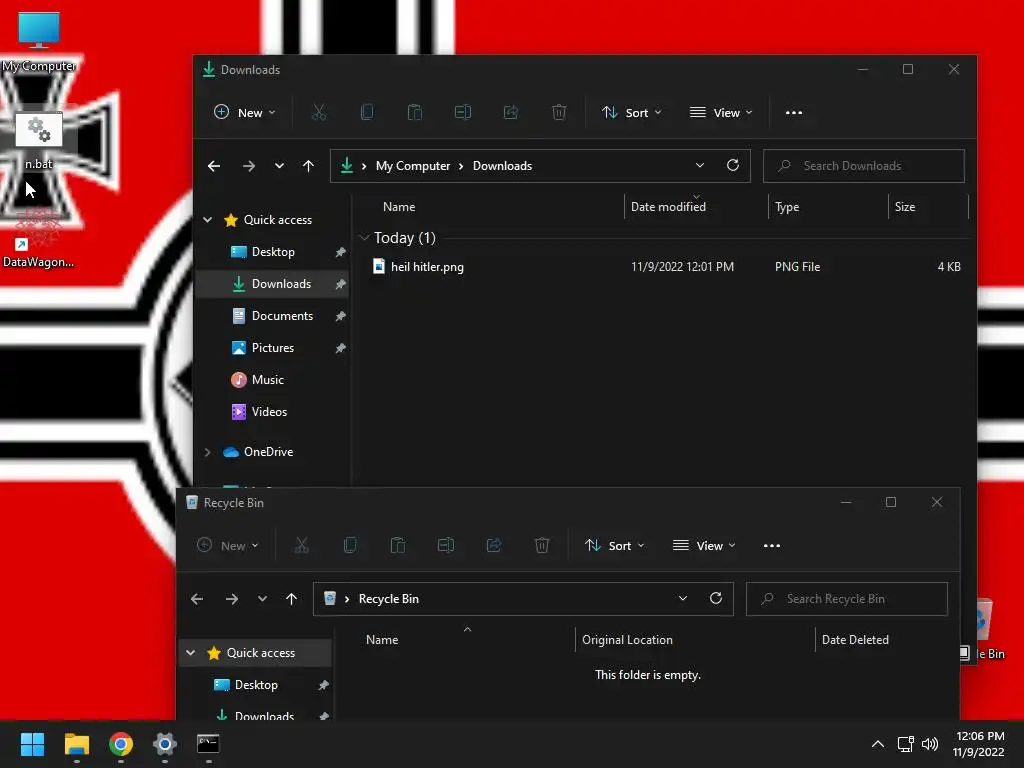Collapse Quick access in Downloads sidebar
The height and width of the screenshot is (768, 1024).
208,220
